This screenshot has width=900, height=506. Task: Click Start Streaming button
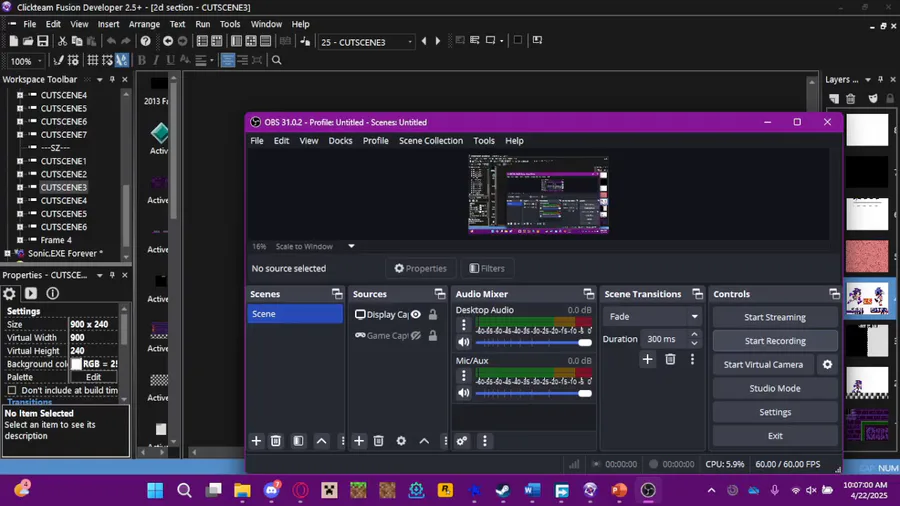[774, 317]
